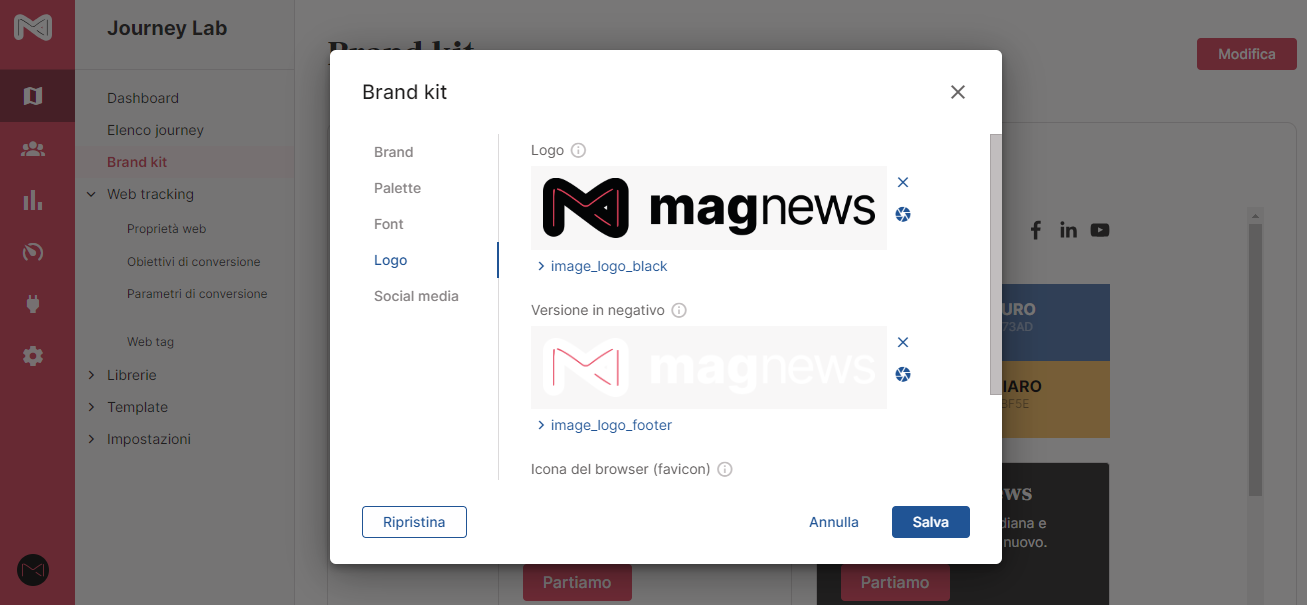Collapse the Web tracking tree section
Image resolution: width=1307 pixels, height=605 pixels.
pyautogui.click(x=91, y=194)
